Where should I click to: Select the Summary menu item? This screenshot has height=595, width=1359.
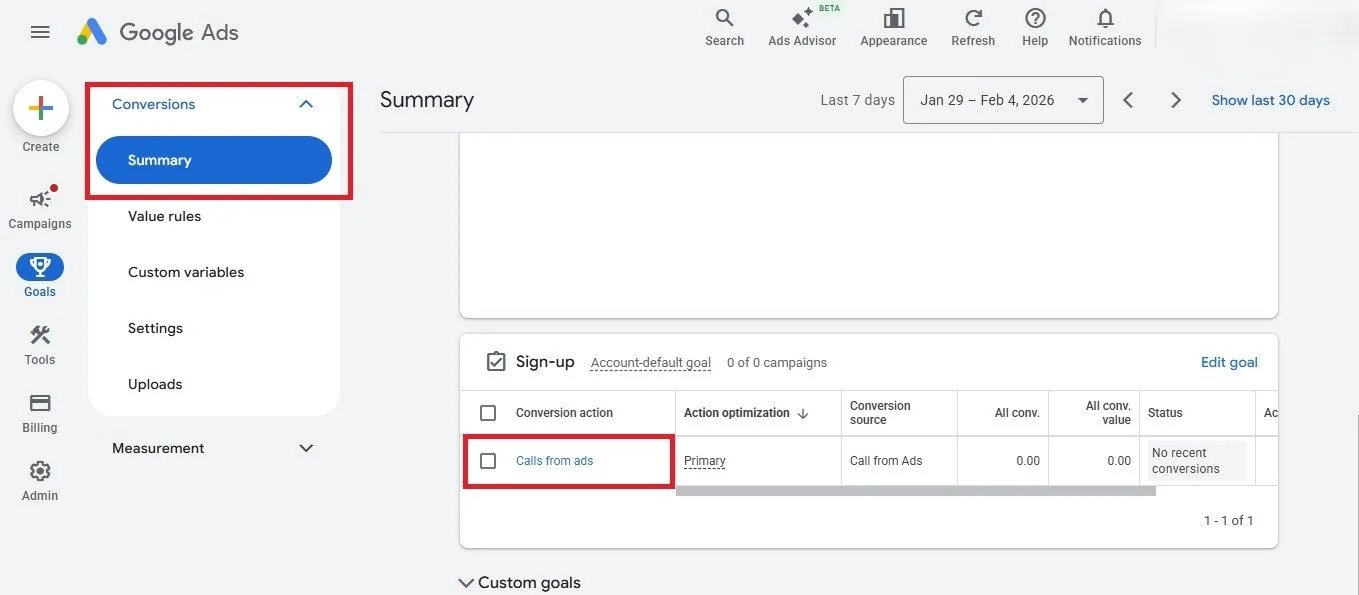tap(160, 159)
